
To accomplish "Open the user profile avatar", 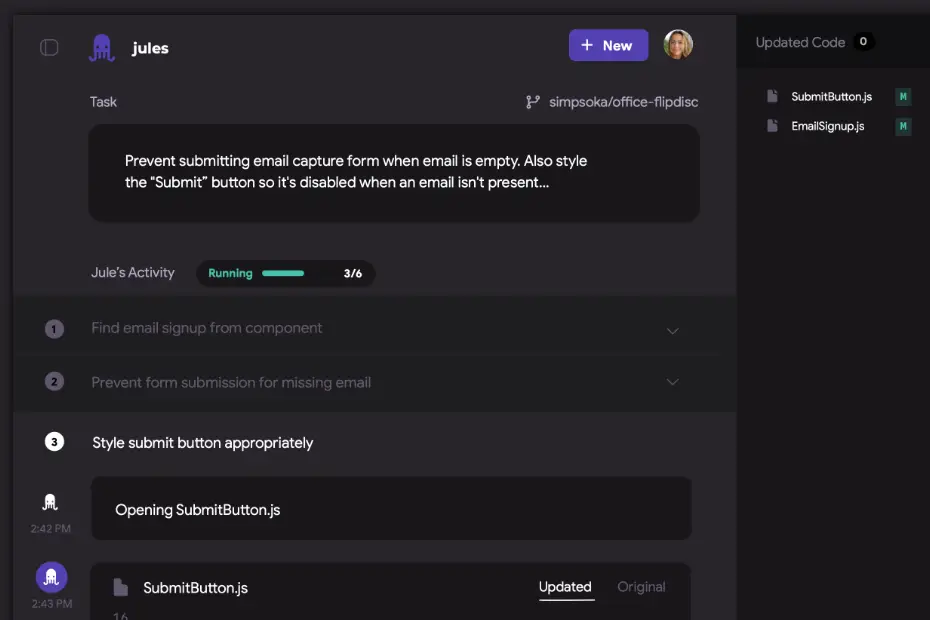I will click(x=678, y=45).
